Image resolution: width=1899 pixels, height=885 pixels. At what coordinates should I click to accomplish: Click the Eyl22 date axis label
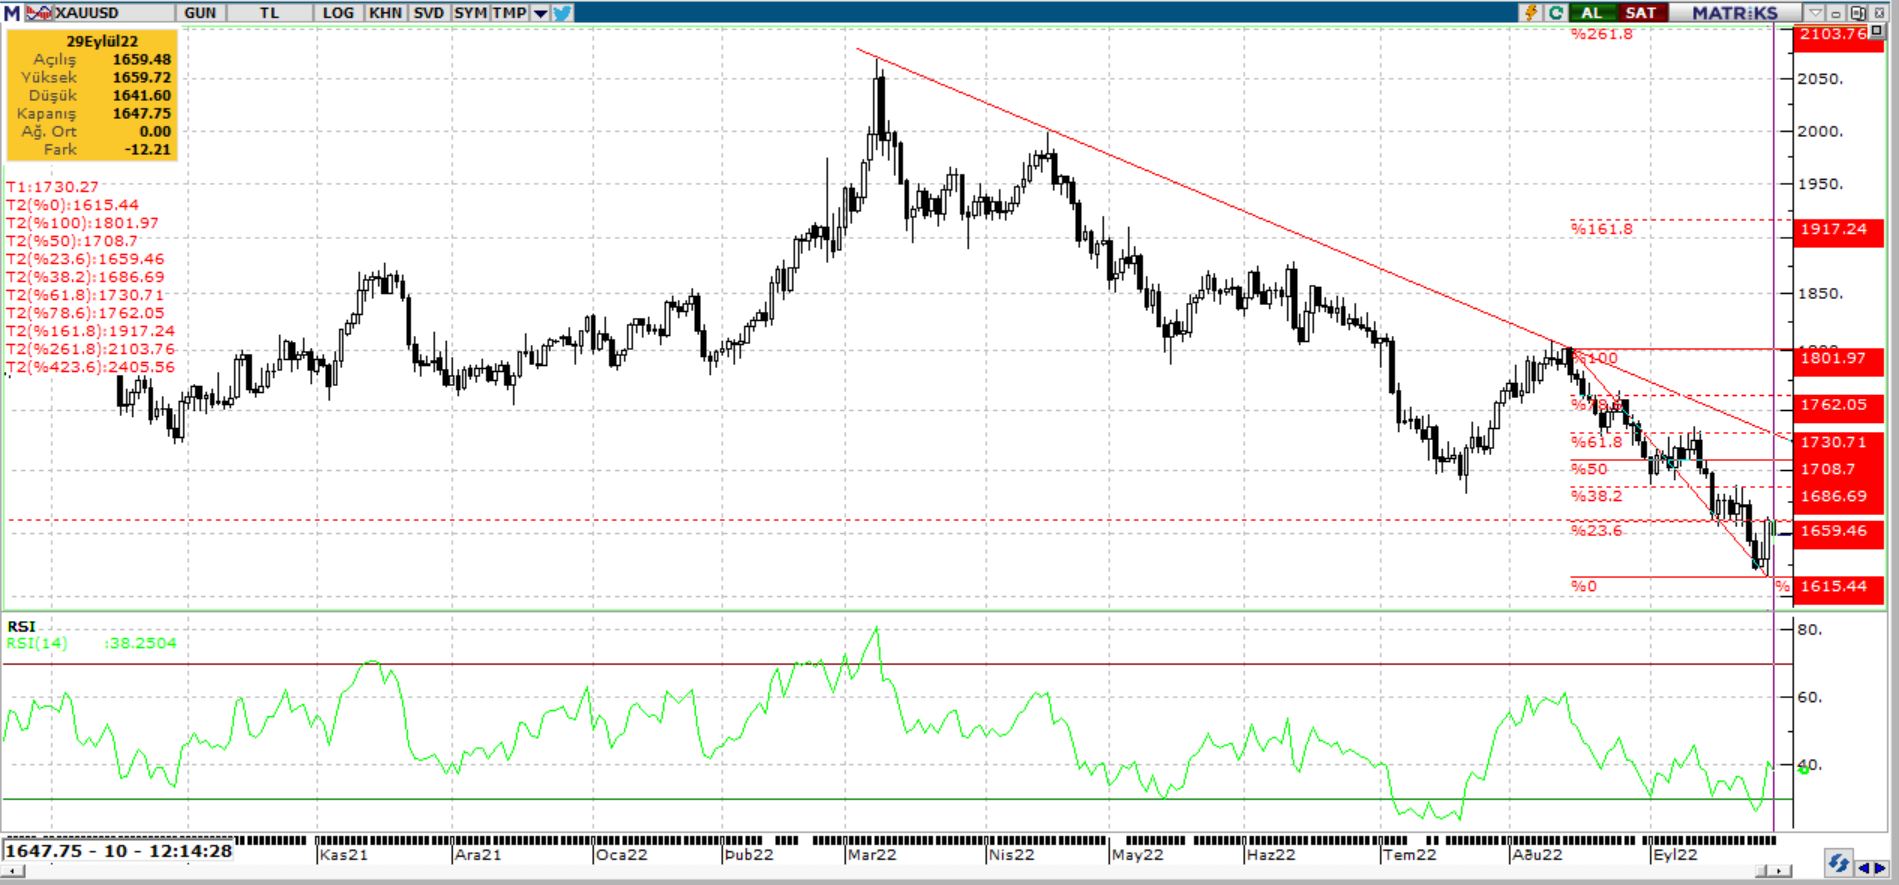point(1675,855)
